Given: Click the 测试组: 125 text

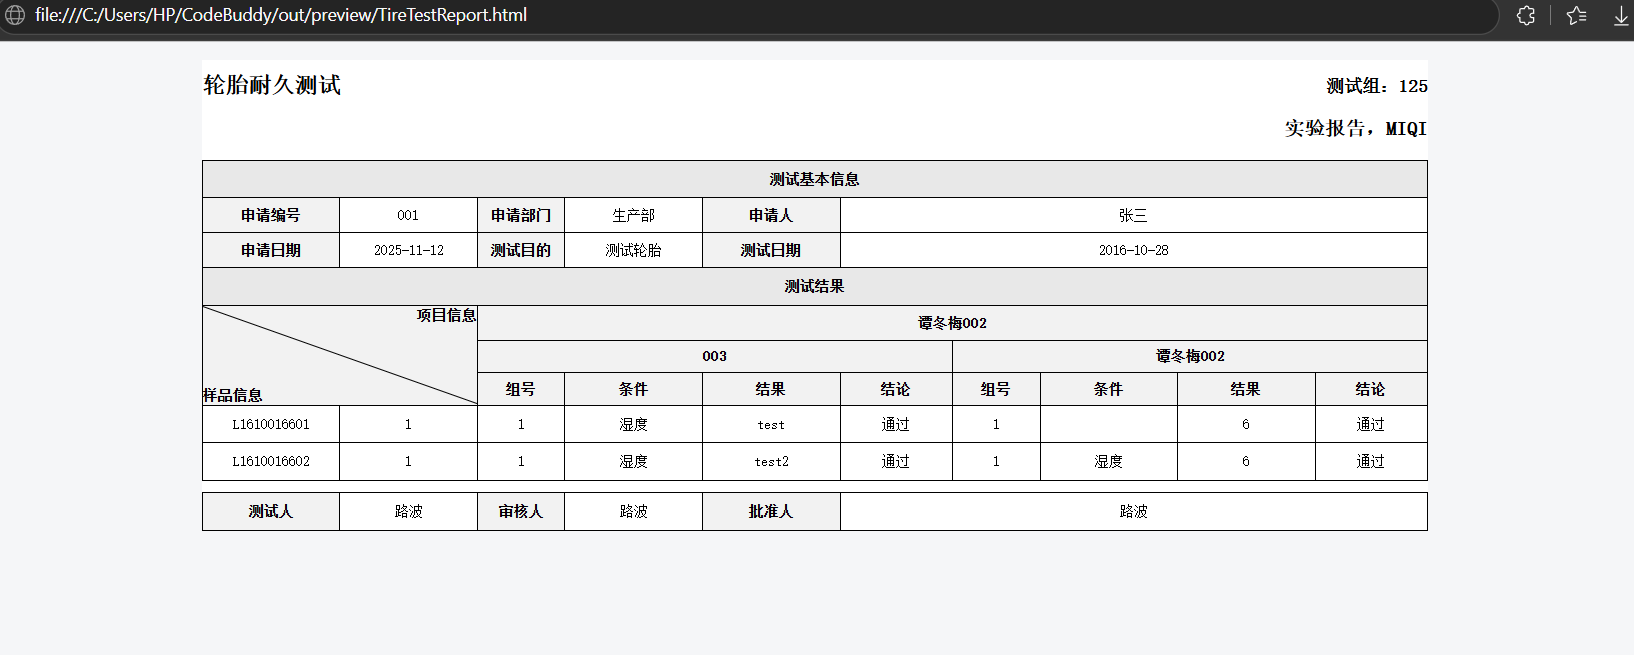Looking at the screenshot, I should [1377, 86].
